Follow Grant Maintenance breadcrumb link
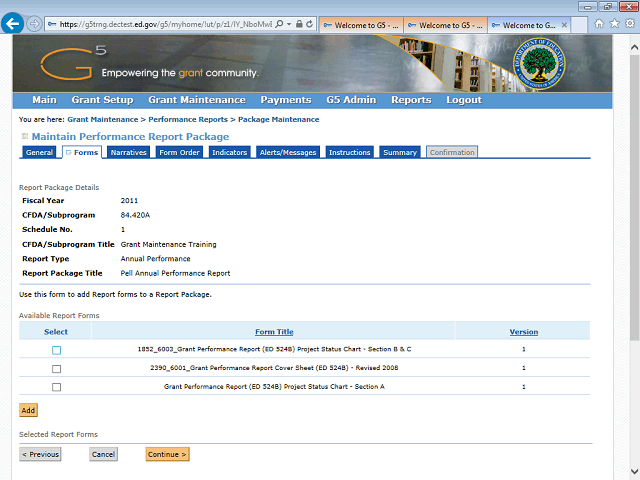Screen dimensions: 640x480 click(103, 120)
